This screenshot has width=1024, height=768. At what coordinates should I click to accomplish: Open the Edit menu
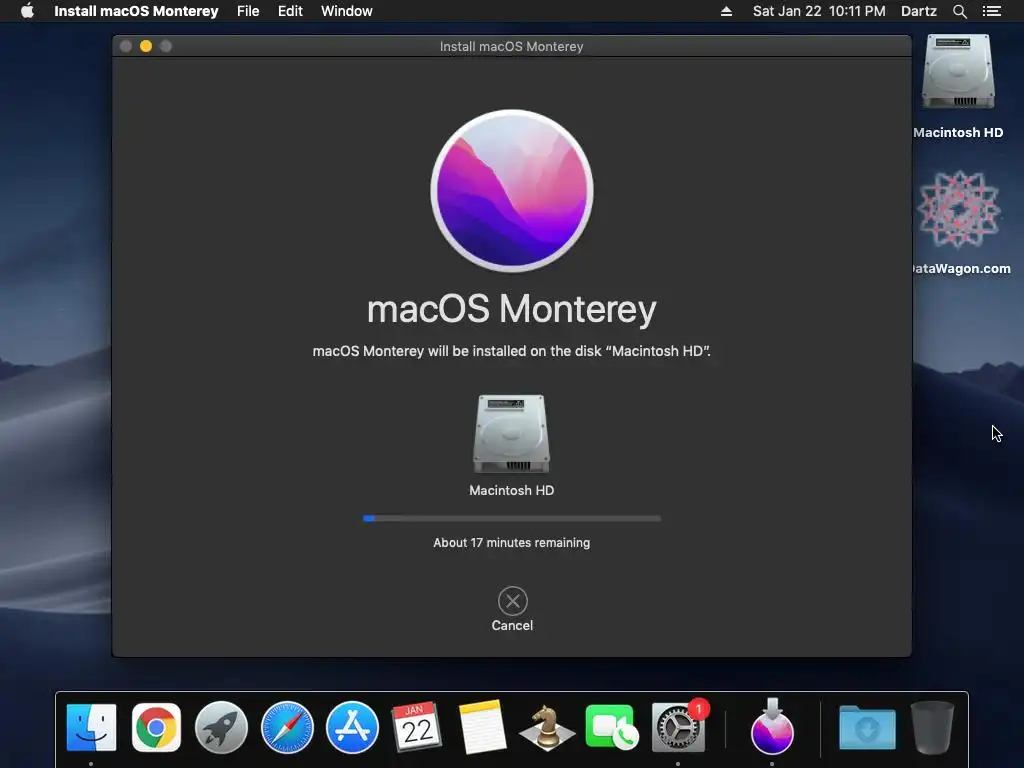[x=290, y=11]
